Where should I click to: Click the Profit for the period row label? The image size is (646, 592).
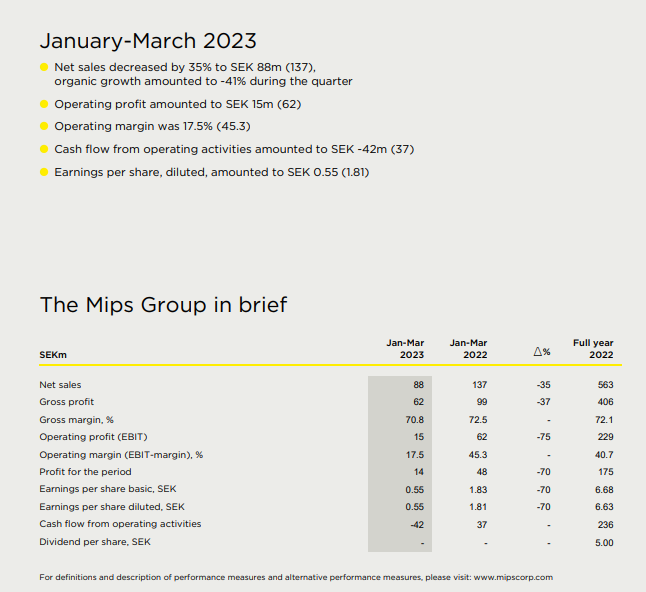85,472
